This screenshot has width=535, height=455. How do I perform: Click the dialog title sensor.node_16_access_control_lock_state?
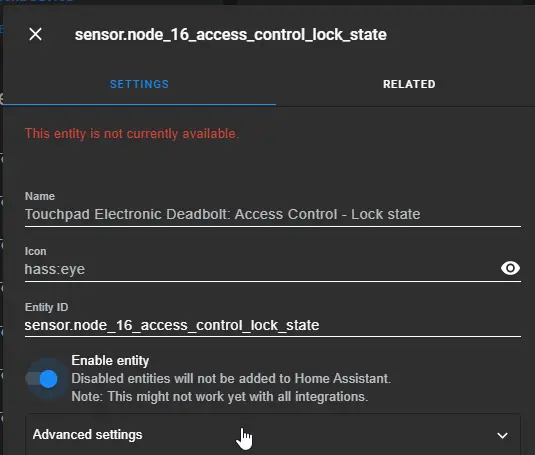click(231, 35)
